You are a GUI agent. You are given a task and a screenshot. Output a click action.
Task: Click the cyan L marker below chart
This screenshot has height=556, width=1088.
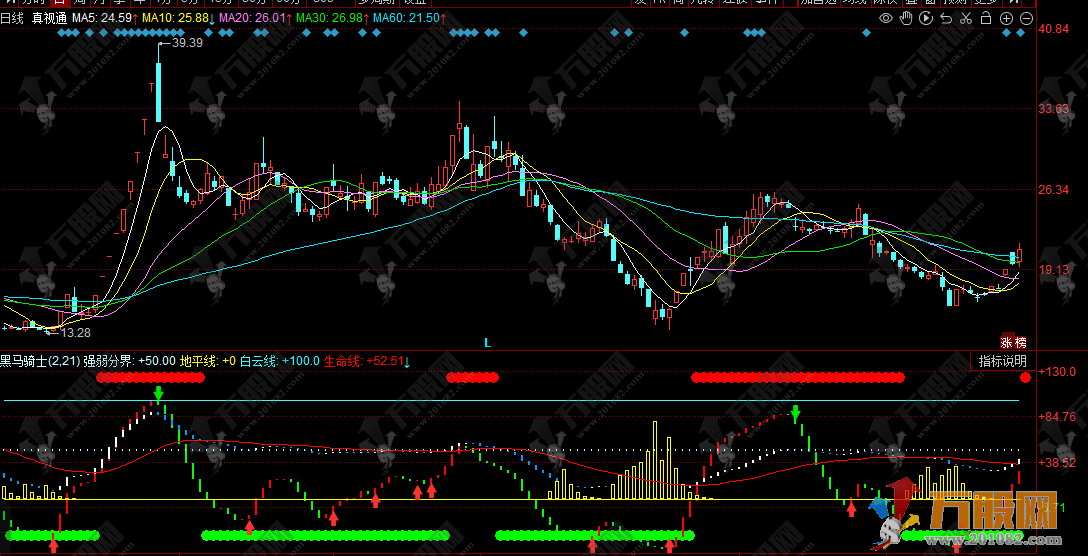tap(487, 343)
